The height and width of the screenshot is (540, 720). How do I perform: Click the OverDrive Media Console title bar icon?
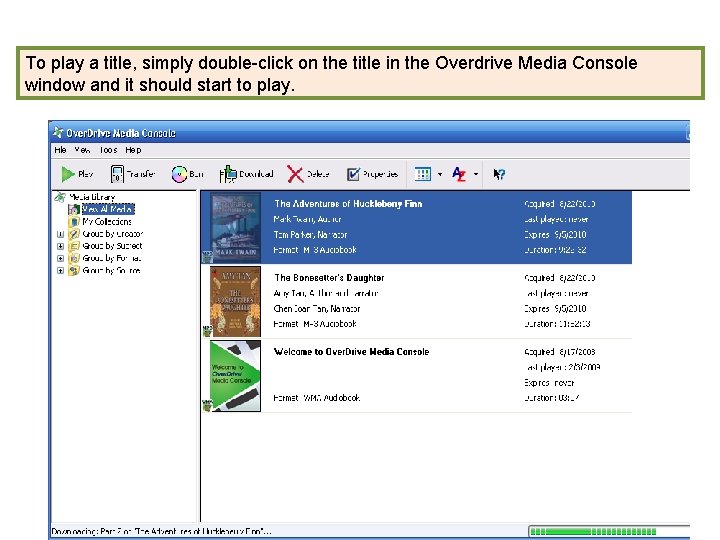(58, 133)
